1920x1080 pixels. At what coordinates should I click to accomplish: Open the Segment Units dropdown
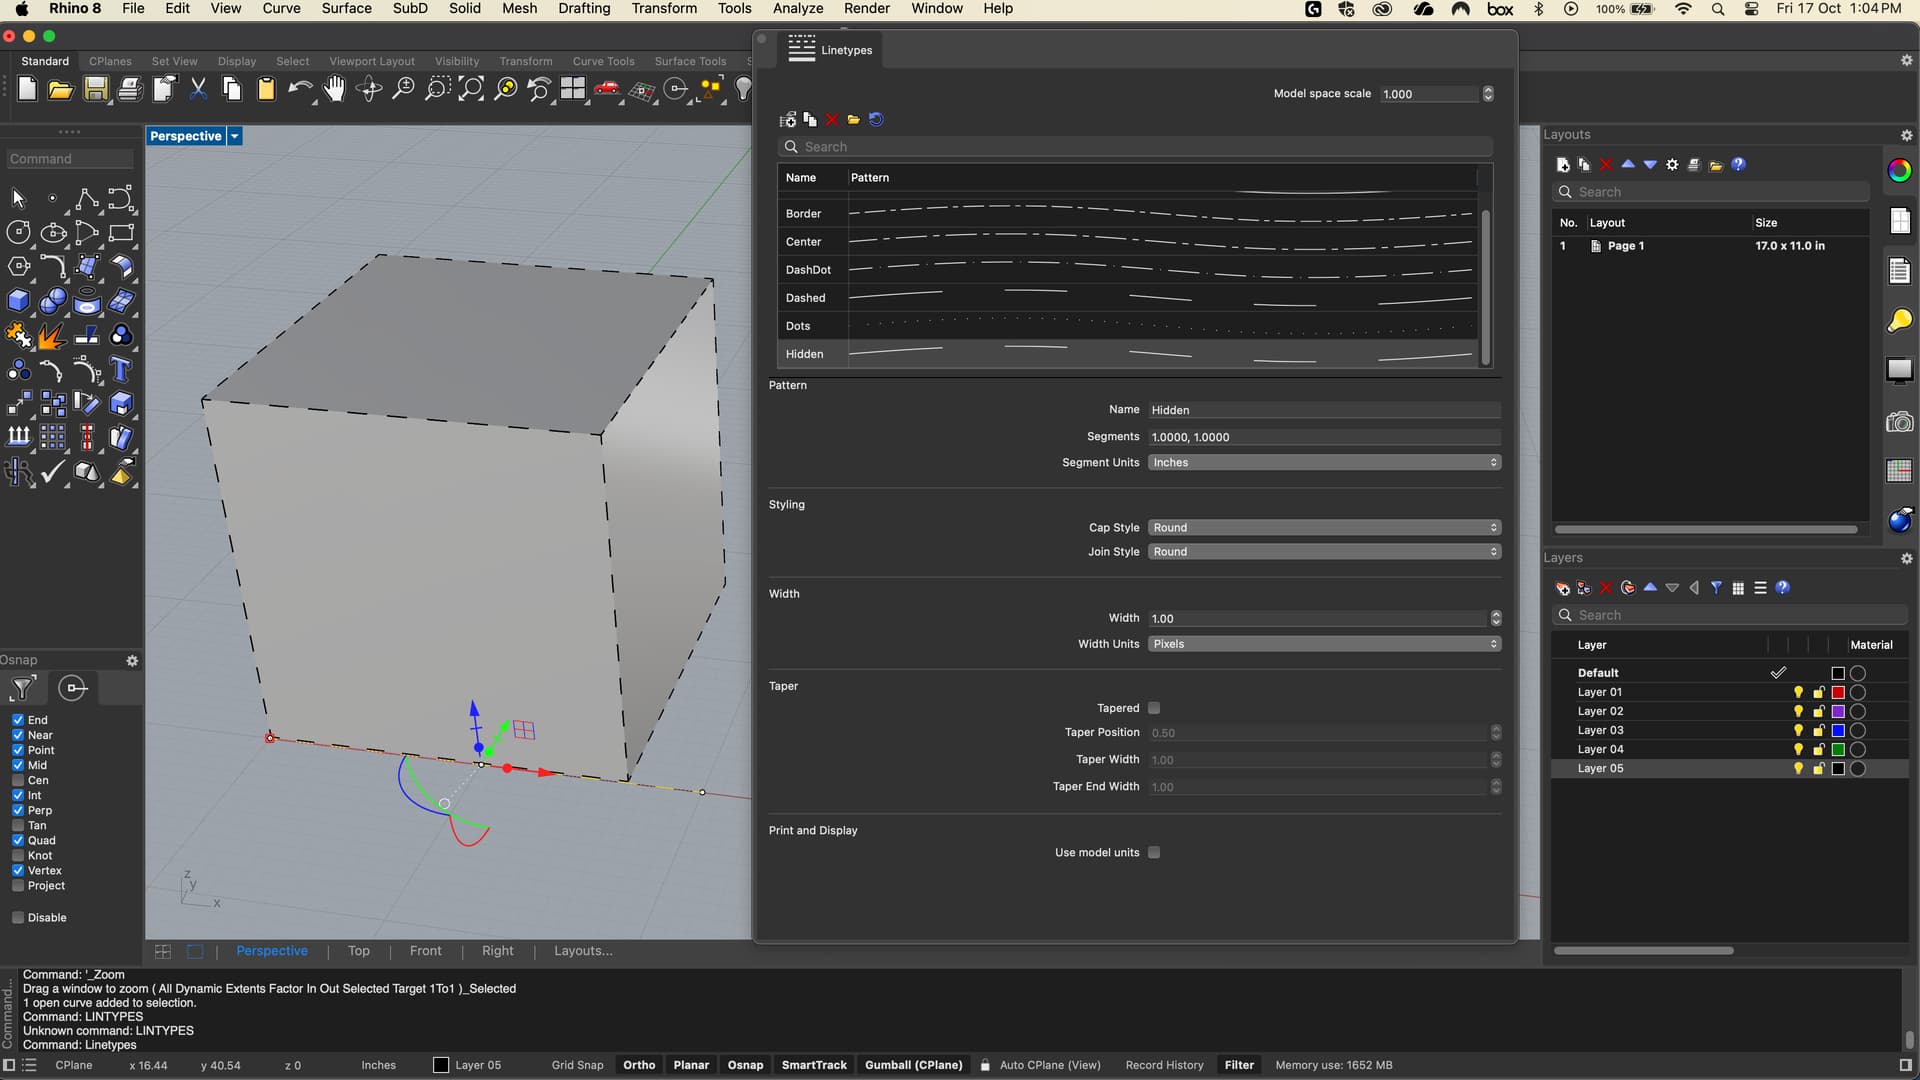[x=1324, y=463]
